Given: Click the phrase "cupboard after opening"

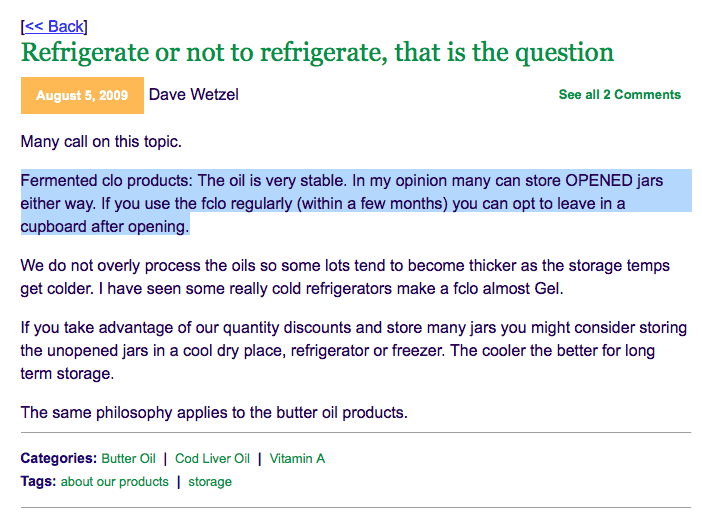Looking at the screenshot, I should (104, 227).
